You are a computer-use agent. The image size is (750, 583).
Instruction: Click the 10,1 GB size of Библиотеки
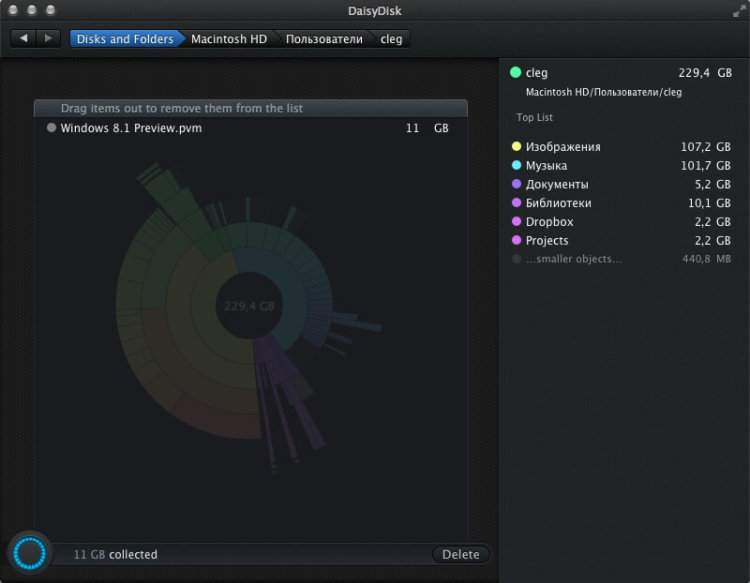pyautogui.click(x=709, y=203)
